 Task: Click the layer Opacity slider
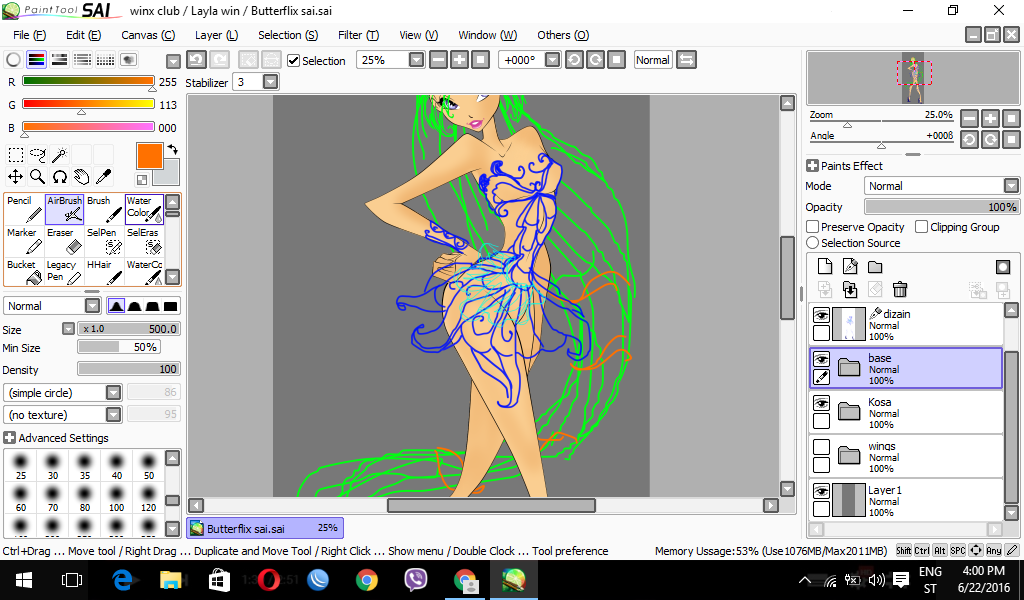coord(942,207)
